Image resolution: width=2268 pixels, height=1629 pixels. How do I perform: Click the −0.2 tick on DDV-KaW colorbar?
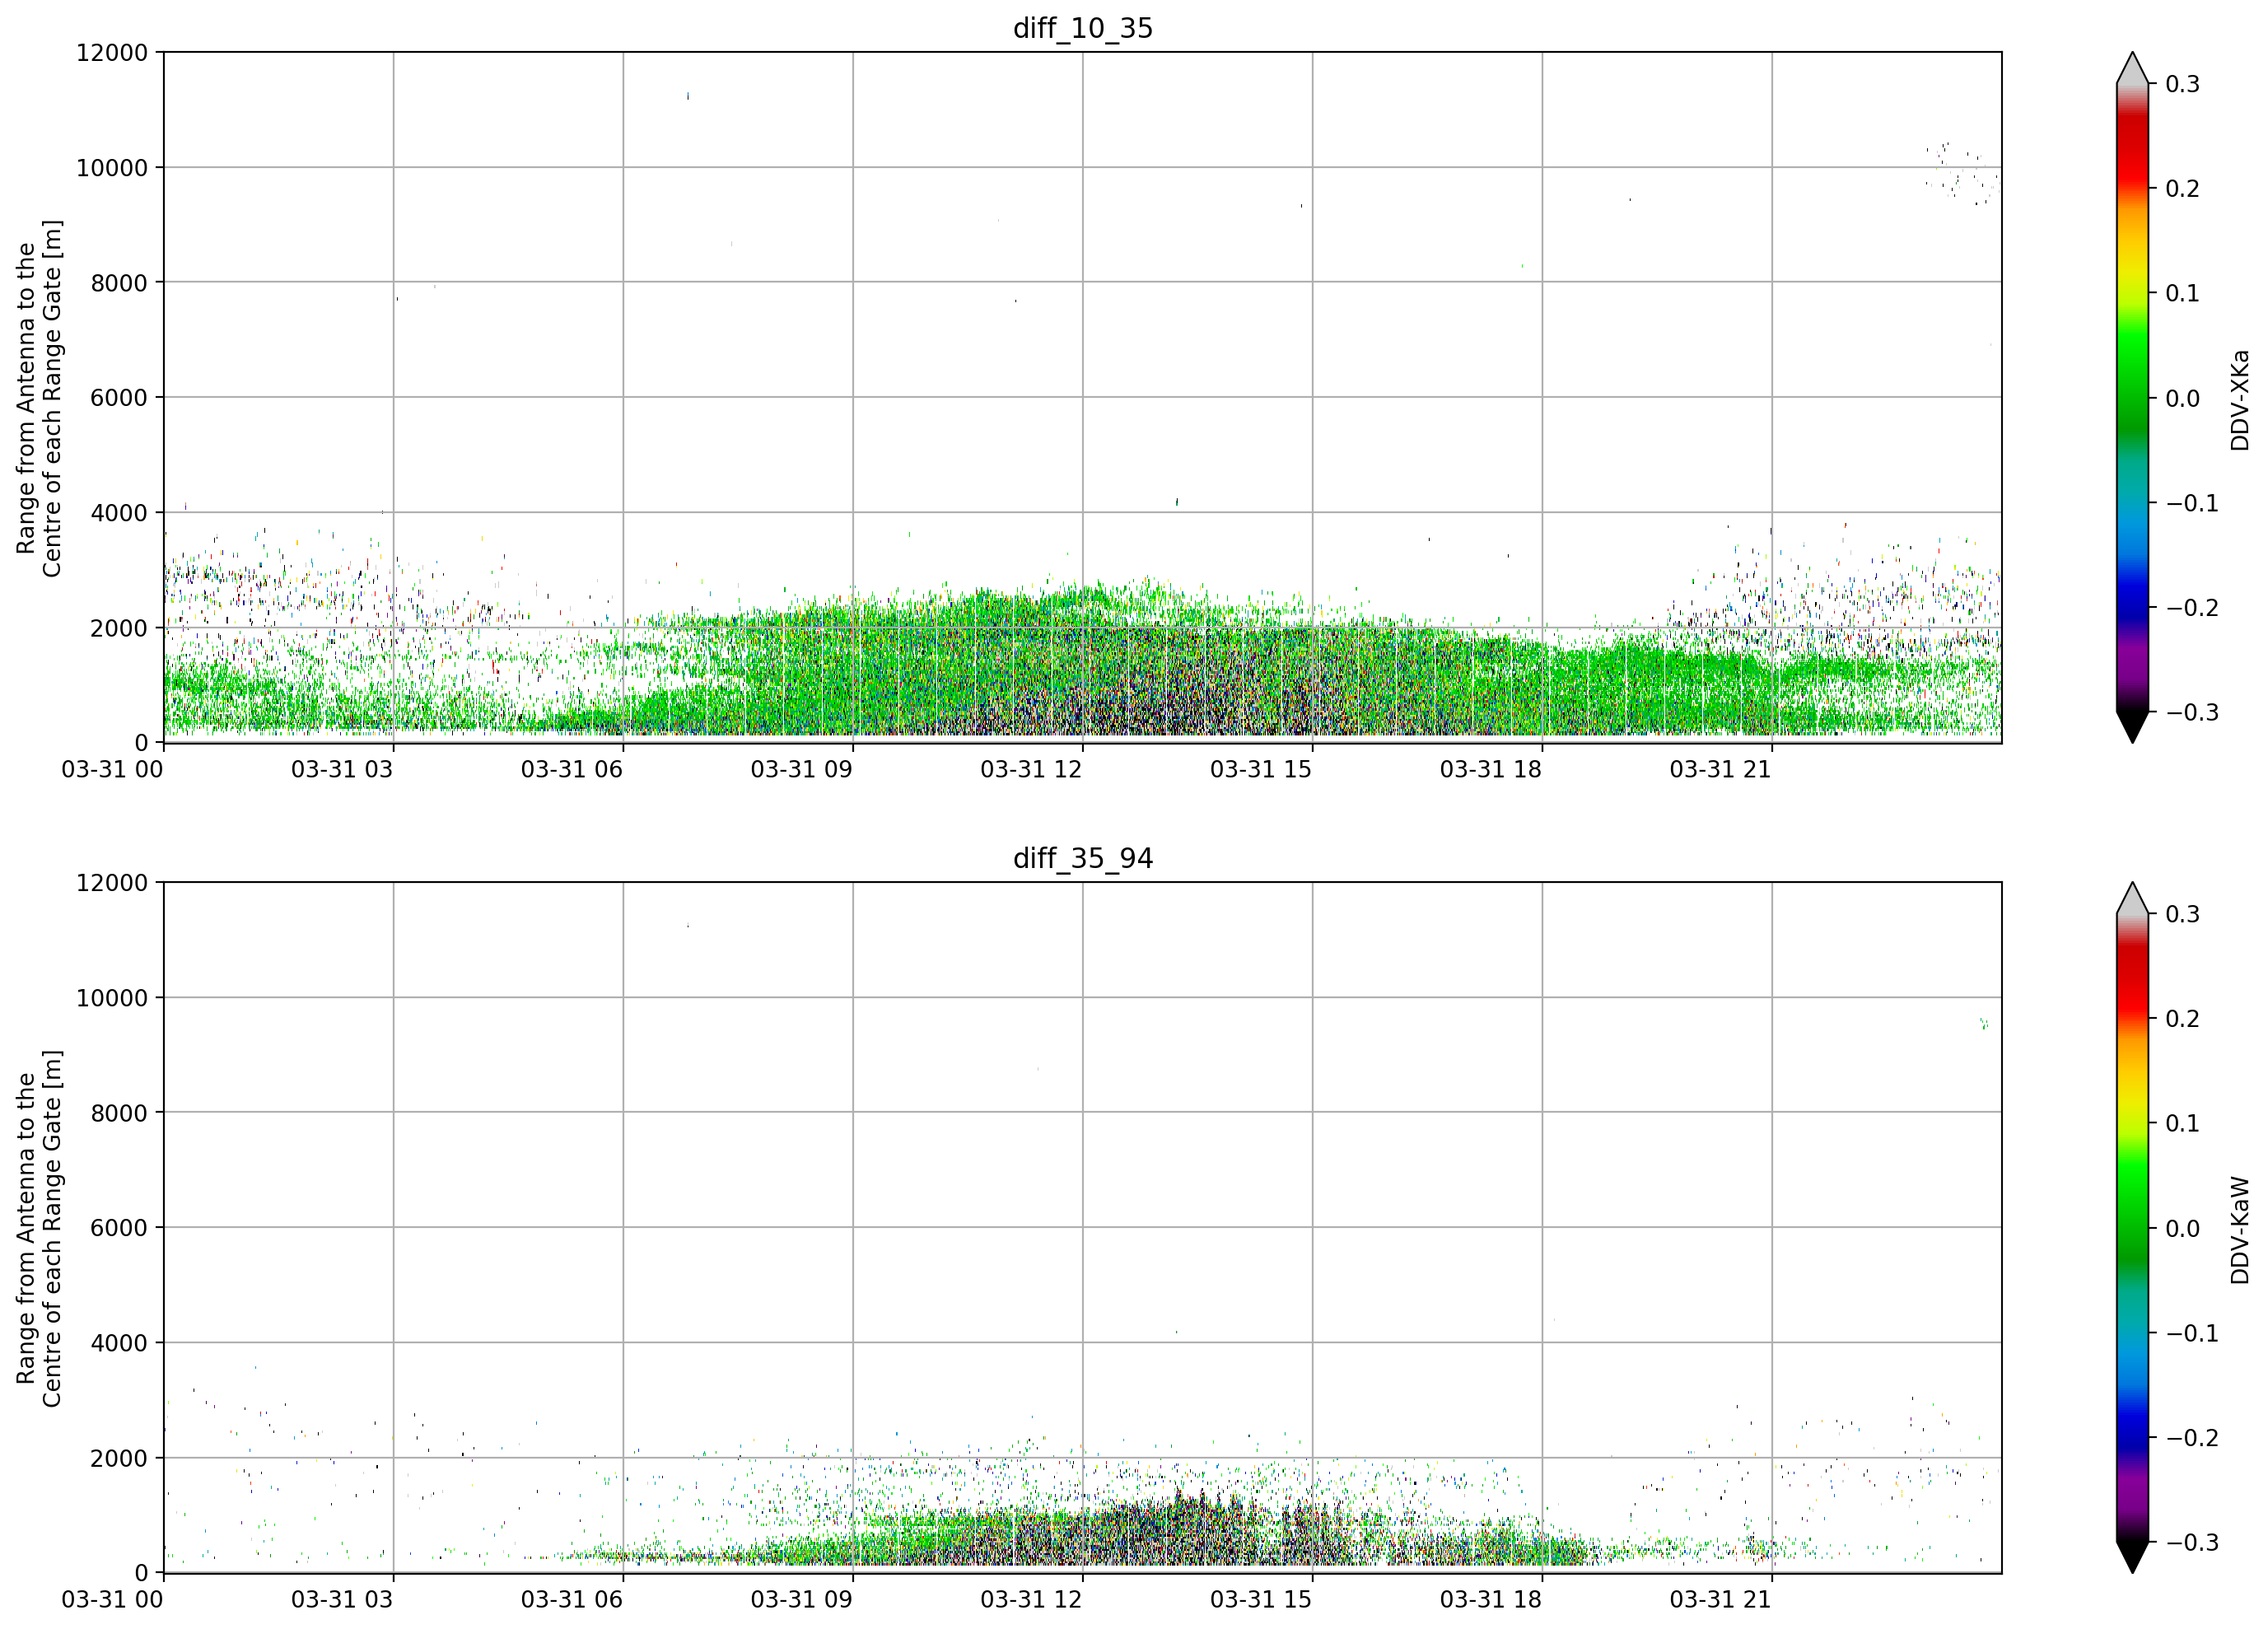(2192, 1438)
